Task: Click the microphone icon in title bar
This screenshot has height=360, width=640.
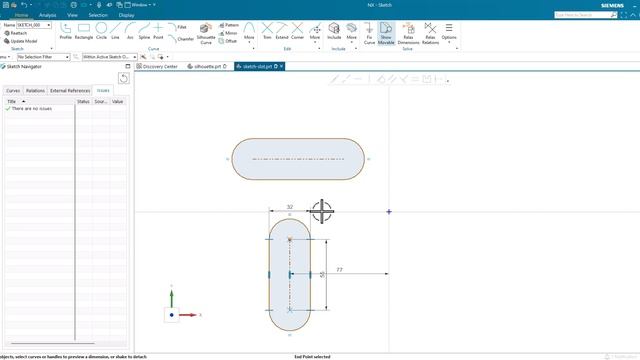Action: (x=99, y=5)
